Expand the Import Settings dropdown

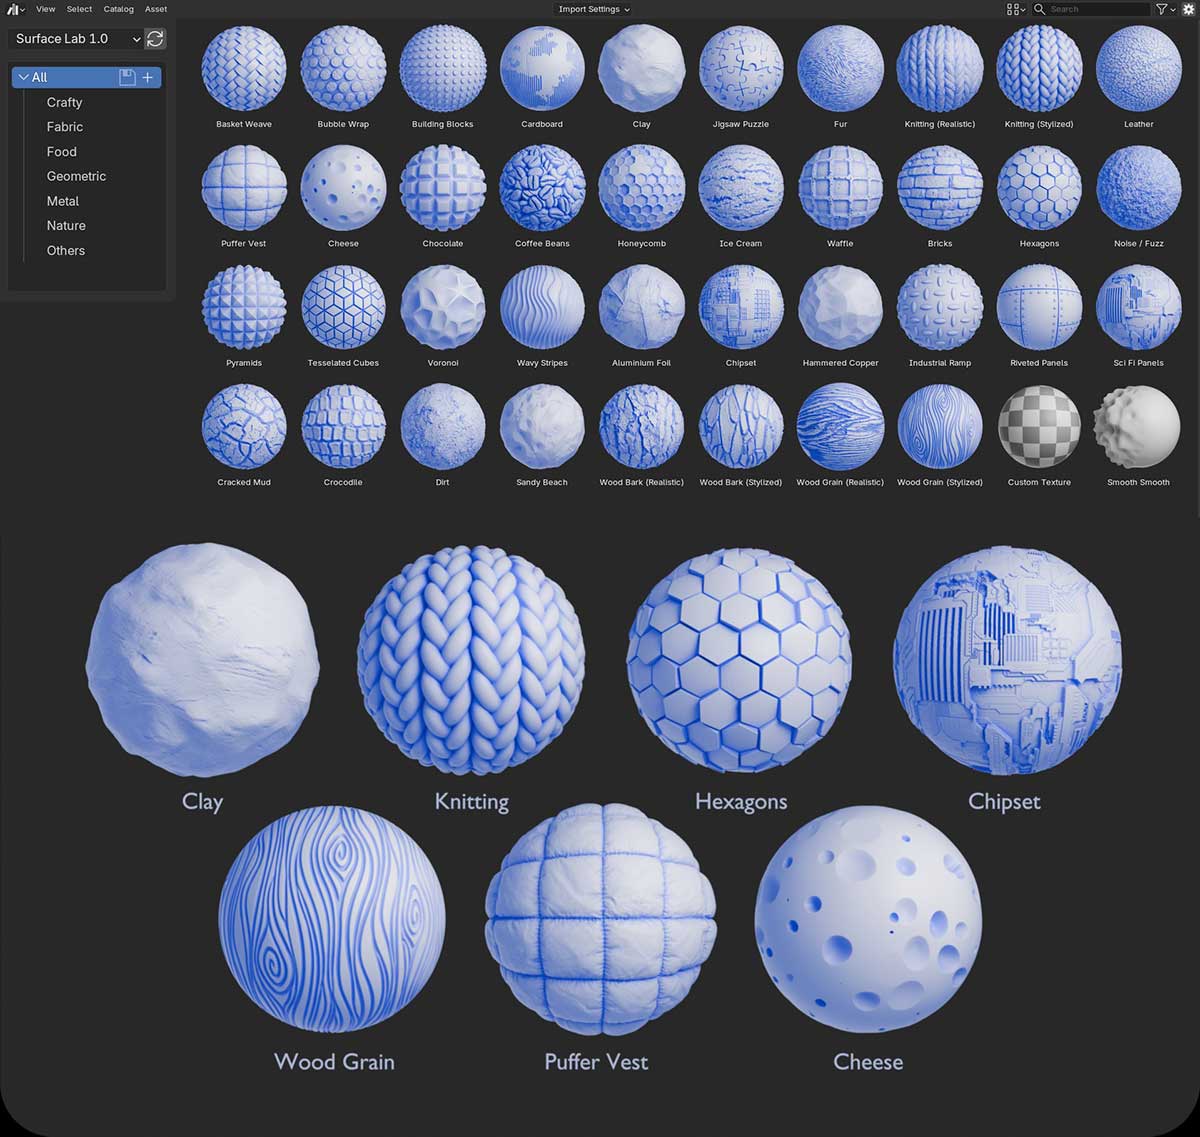(592, 9)
